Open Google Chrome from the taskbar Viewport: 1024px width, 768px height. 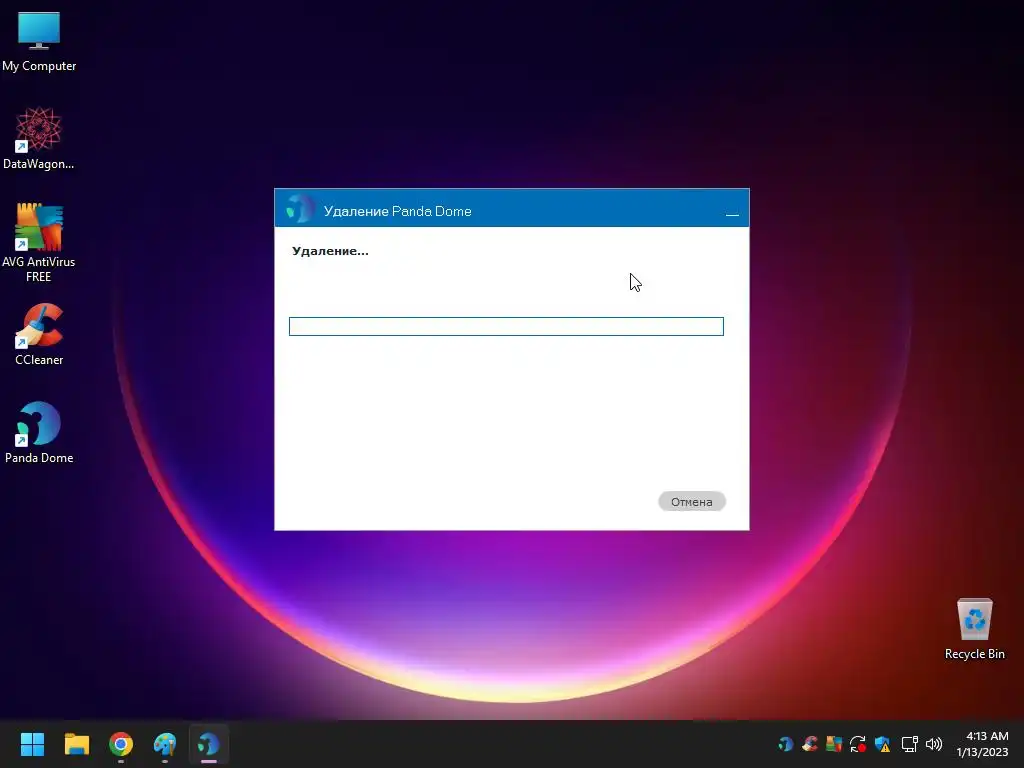point(121,744)
